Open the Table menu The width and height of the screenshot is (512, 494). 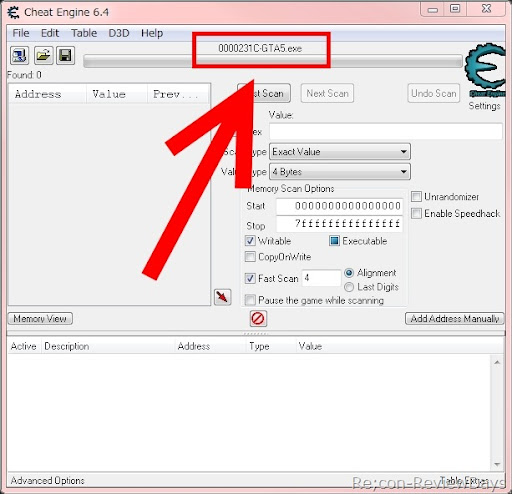[84, 33]
